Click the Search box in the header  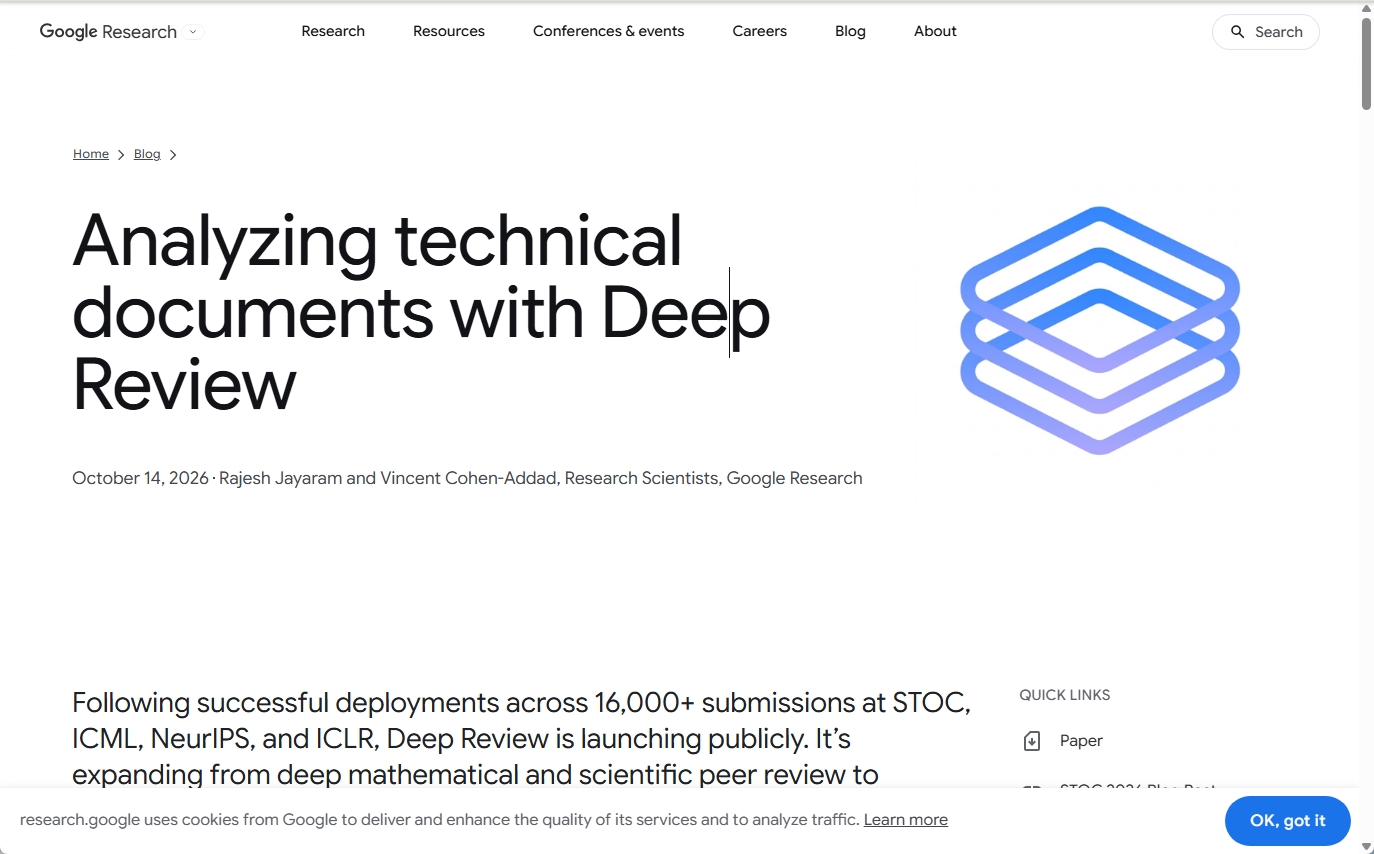click(1266, 32)
